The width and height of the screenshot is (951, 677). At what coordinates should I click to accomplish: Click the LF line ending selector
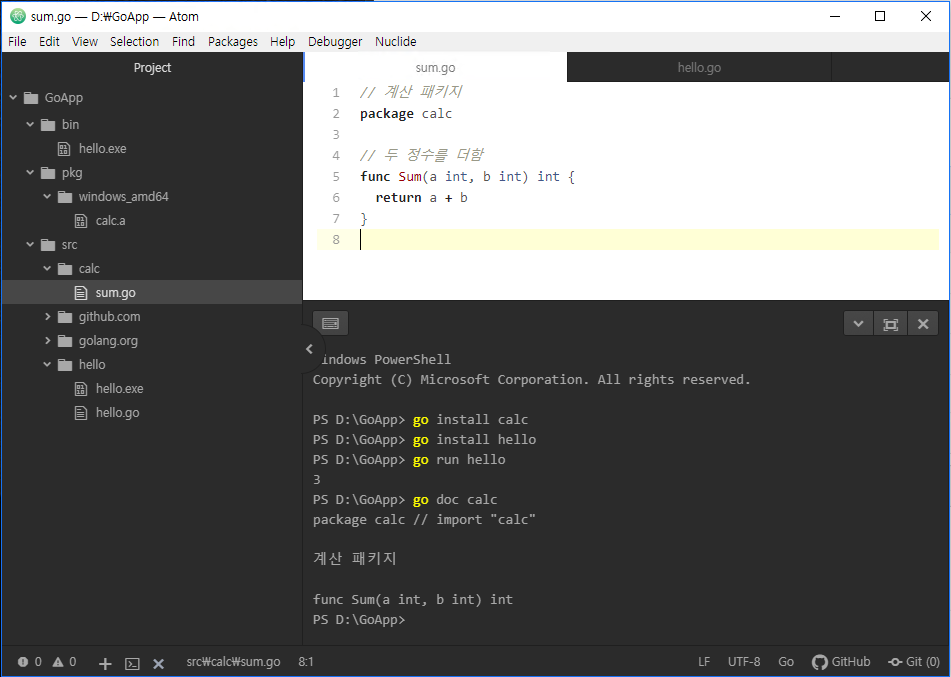point(704,662)
